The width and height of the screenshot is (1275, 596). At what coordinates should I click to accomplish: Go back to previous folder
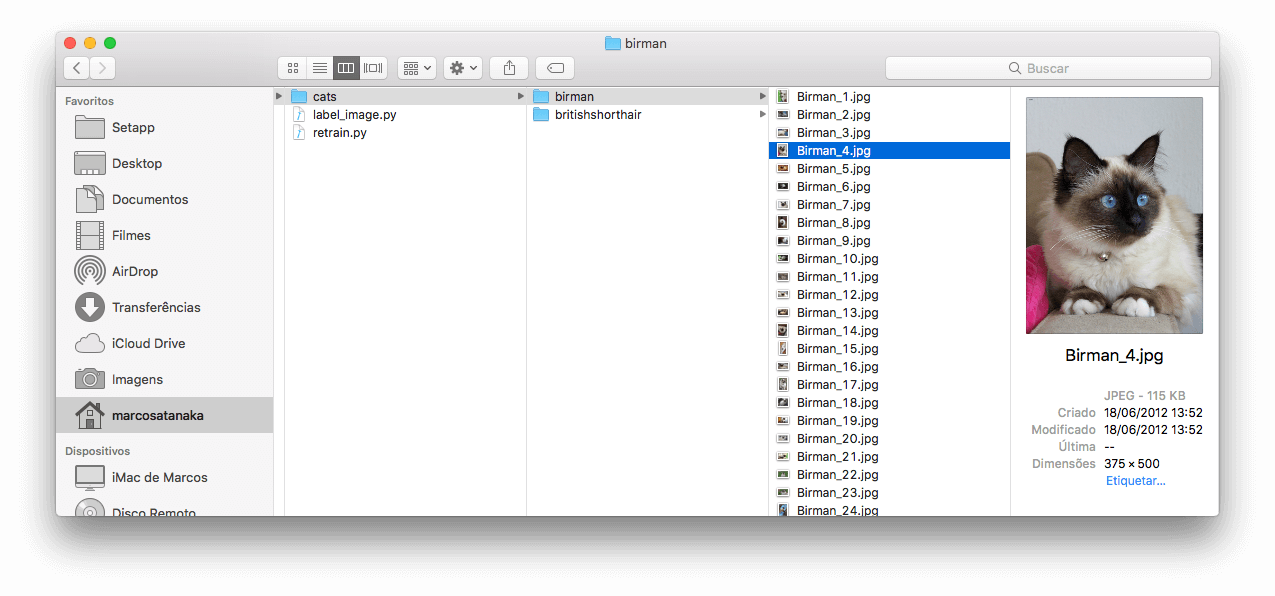77,68
